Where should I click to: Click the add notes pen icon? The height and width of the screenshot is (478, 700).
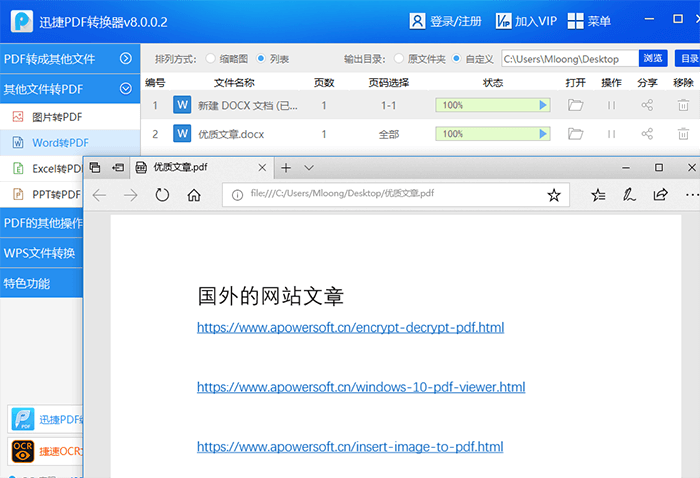point(629,195)
